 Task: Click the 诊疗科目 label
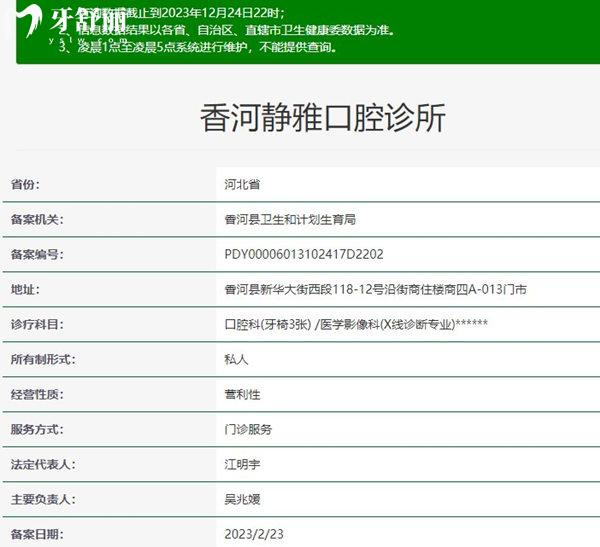[x=37, y=325]
